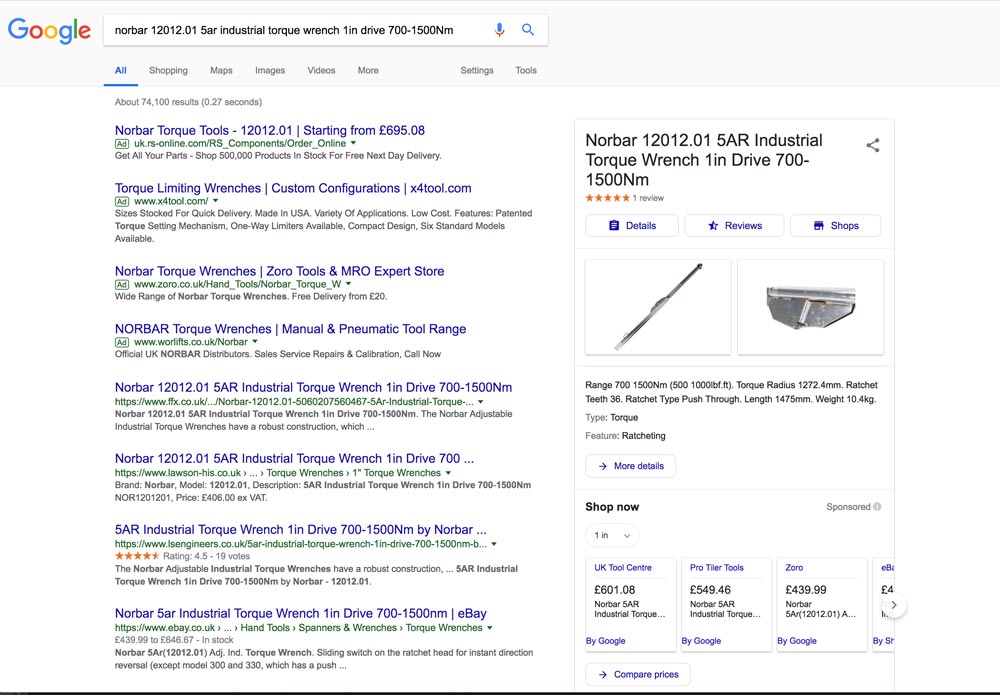
Task: Expand ebay.co.uk result dropdown arrow
Action: [x=490, y=628]
